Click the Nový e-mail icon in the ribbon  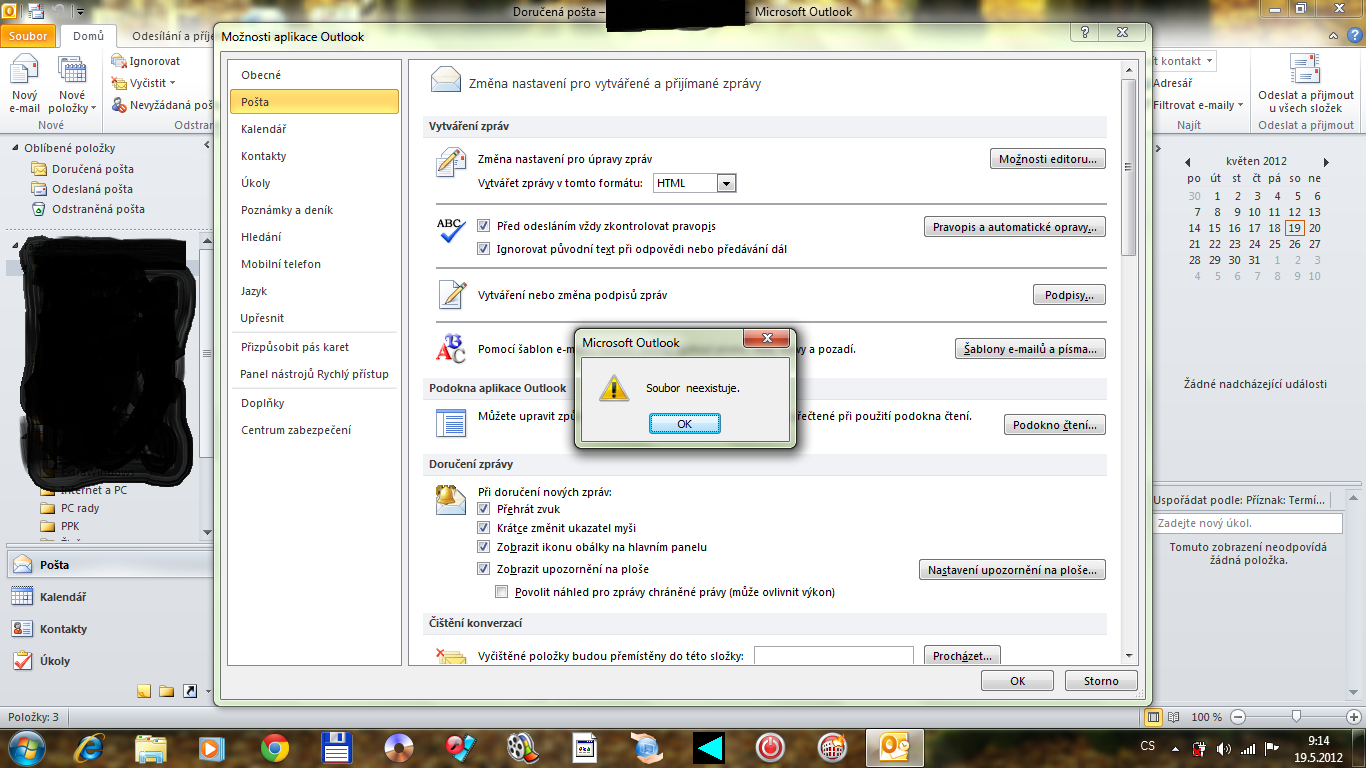point(24,72)
